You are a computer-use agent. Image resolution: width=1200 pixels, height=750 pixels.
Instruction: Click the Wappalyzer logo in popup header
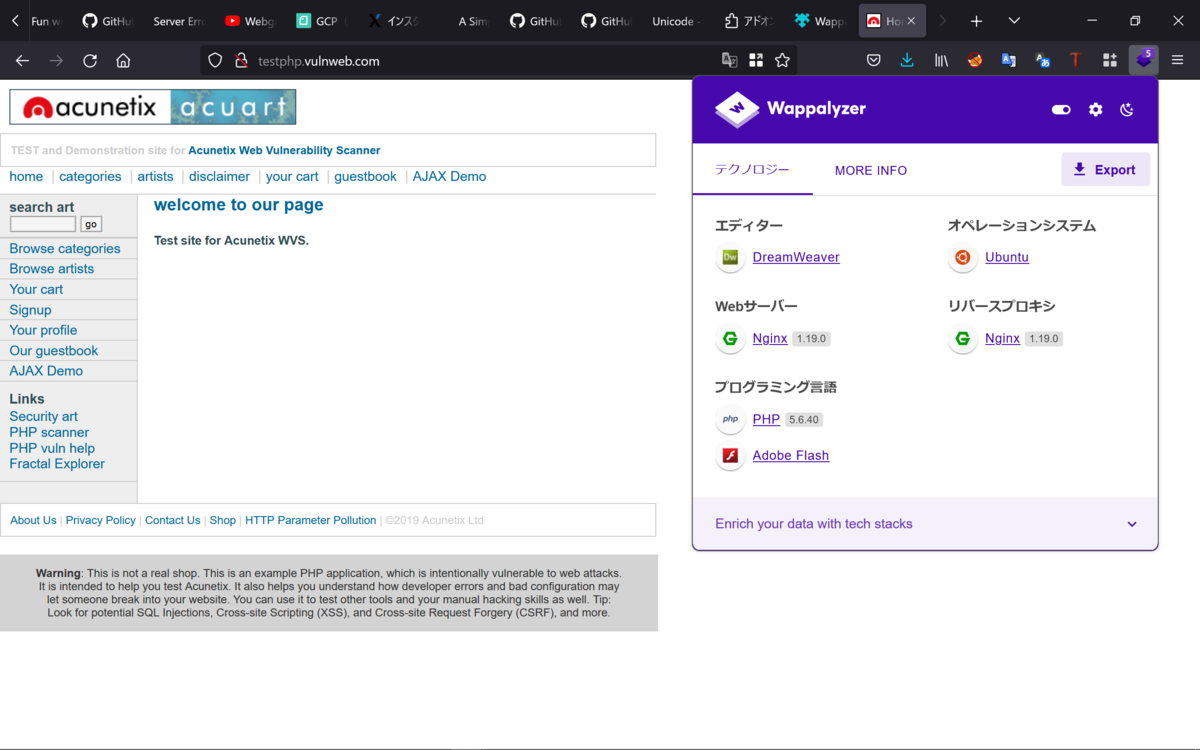click(791, 110)
